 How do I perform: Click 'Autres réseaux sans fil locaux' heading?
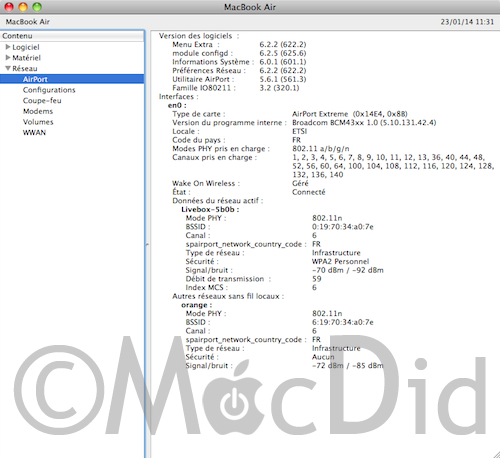point(228,296)
